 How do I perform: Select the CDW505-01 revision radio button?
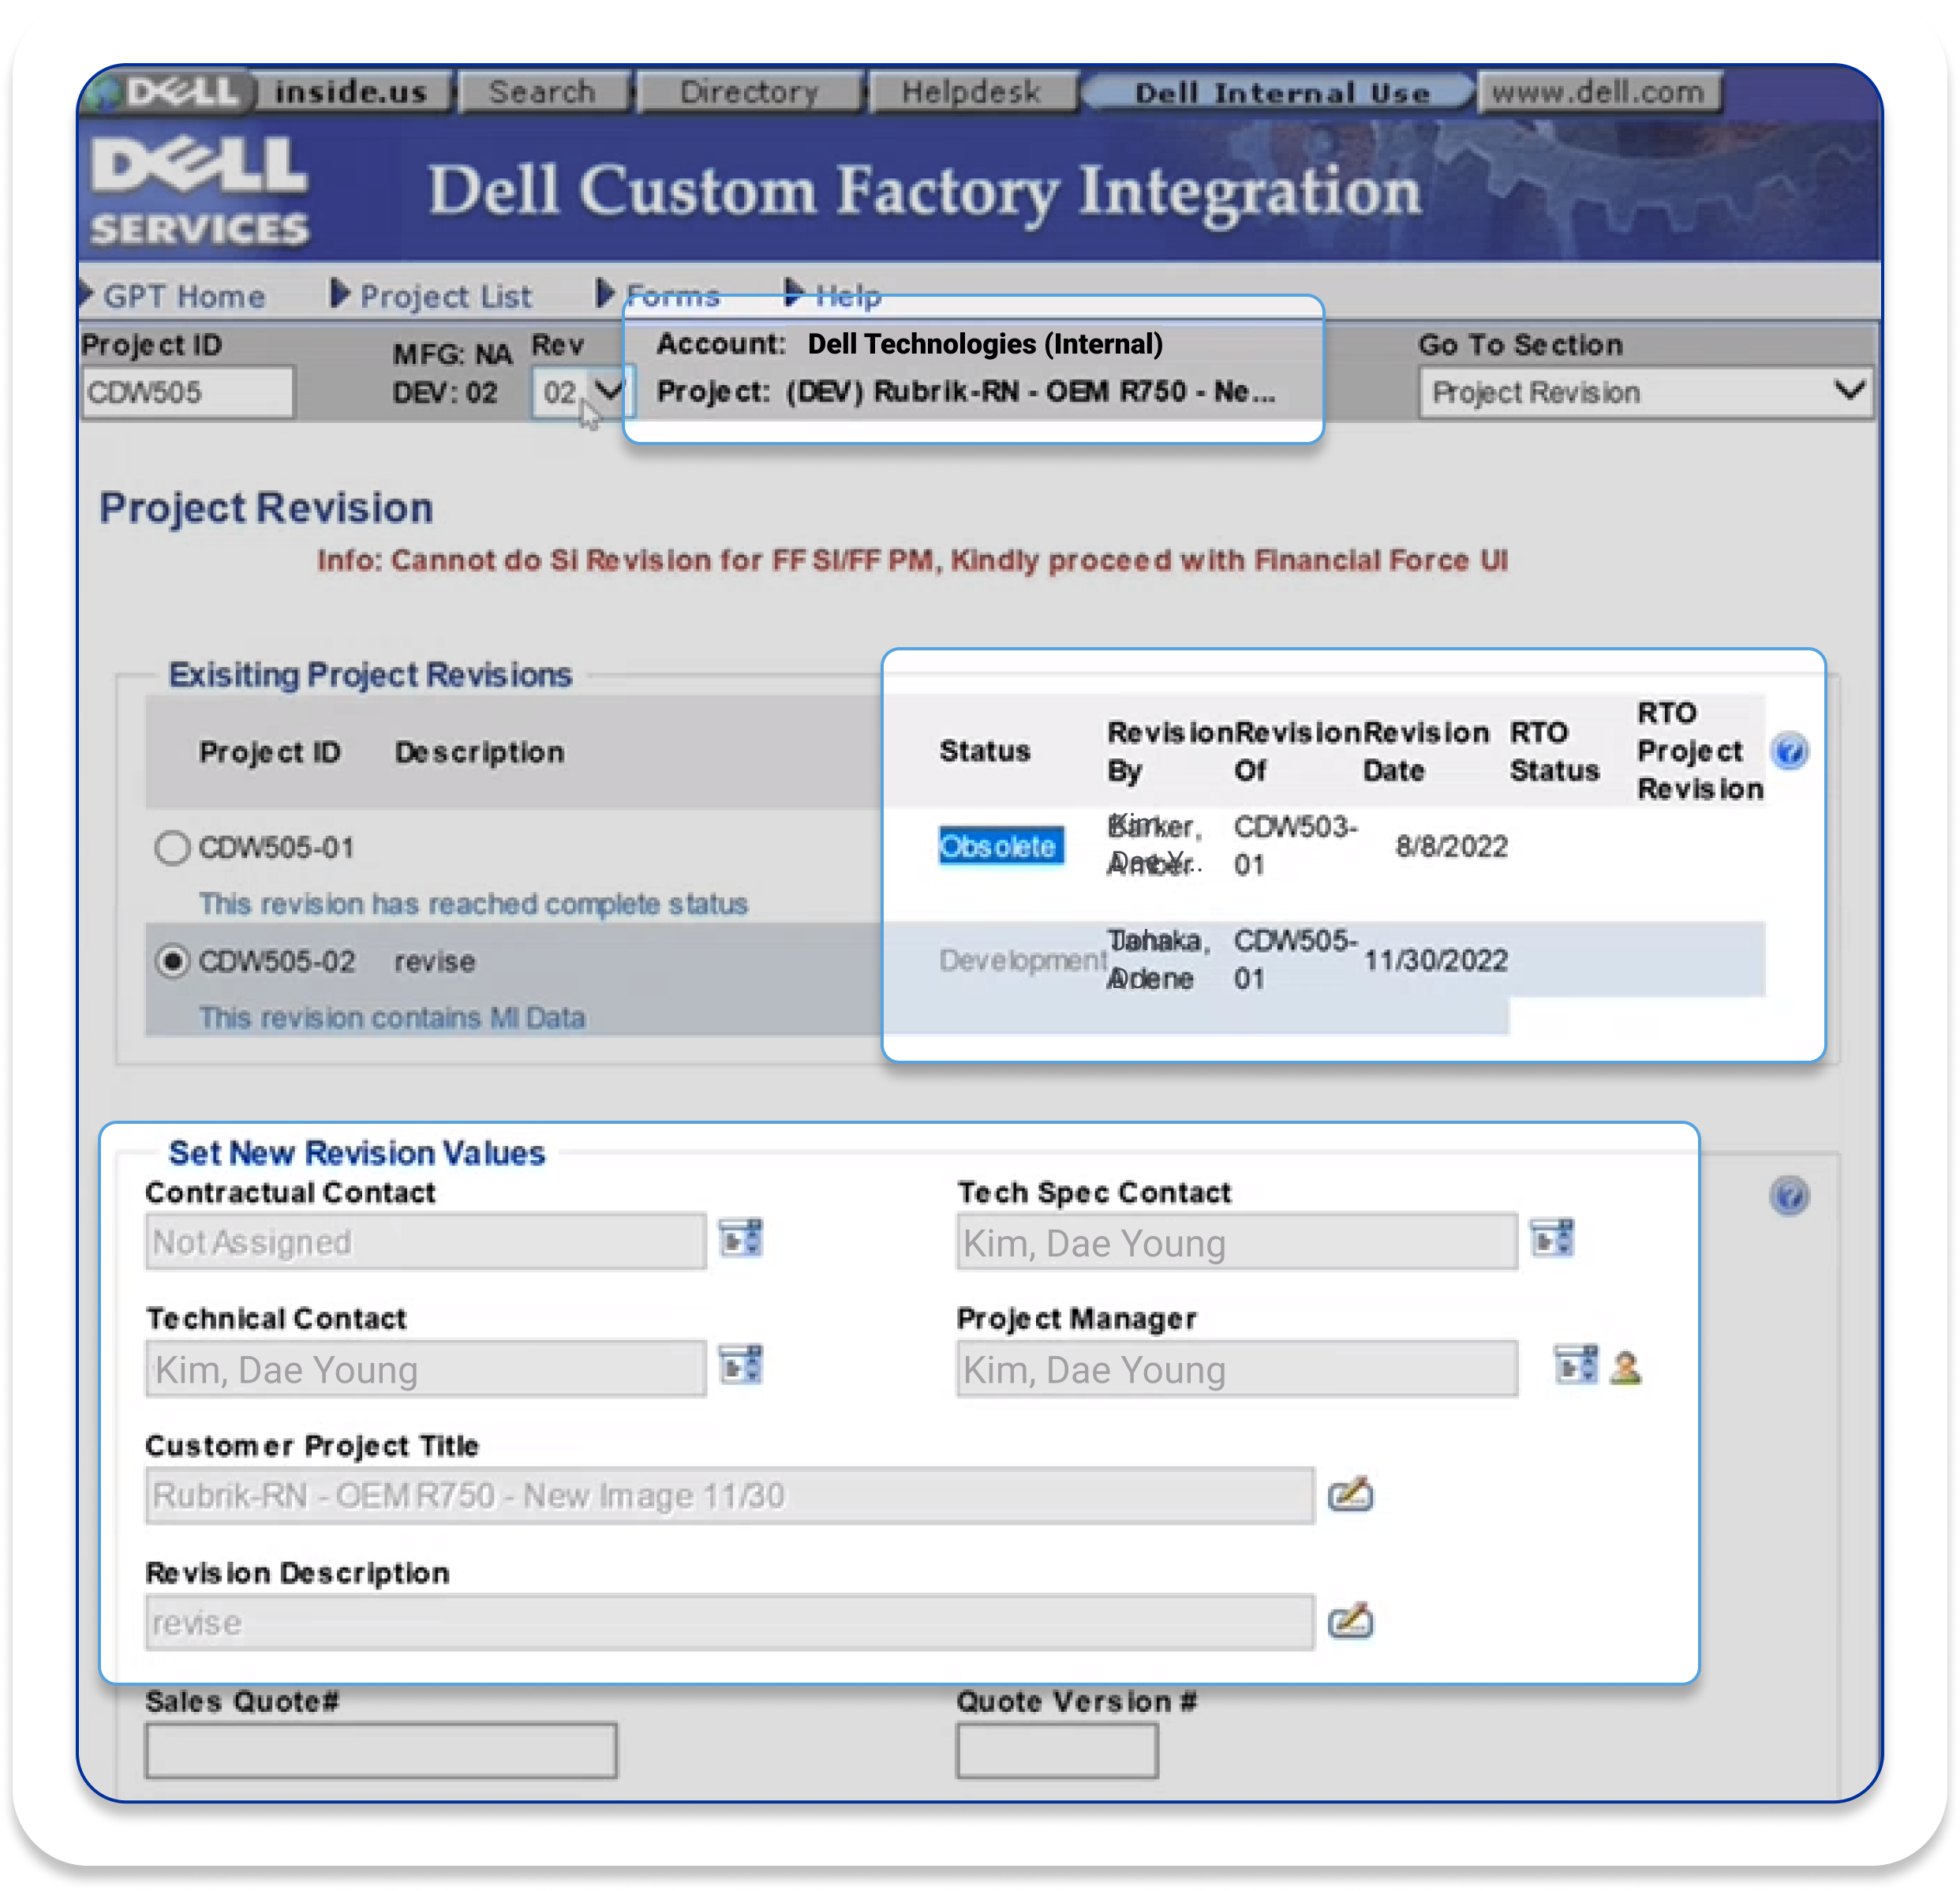point(172,847)
